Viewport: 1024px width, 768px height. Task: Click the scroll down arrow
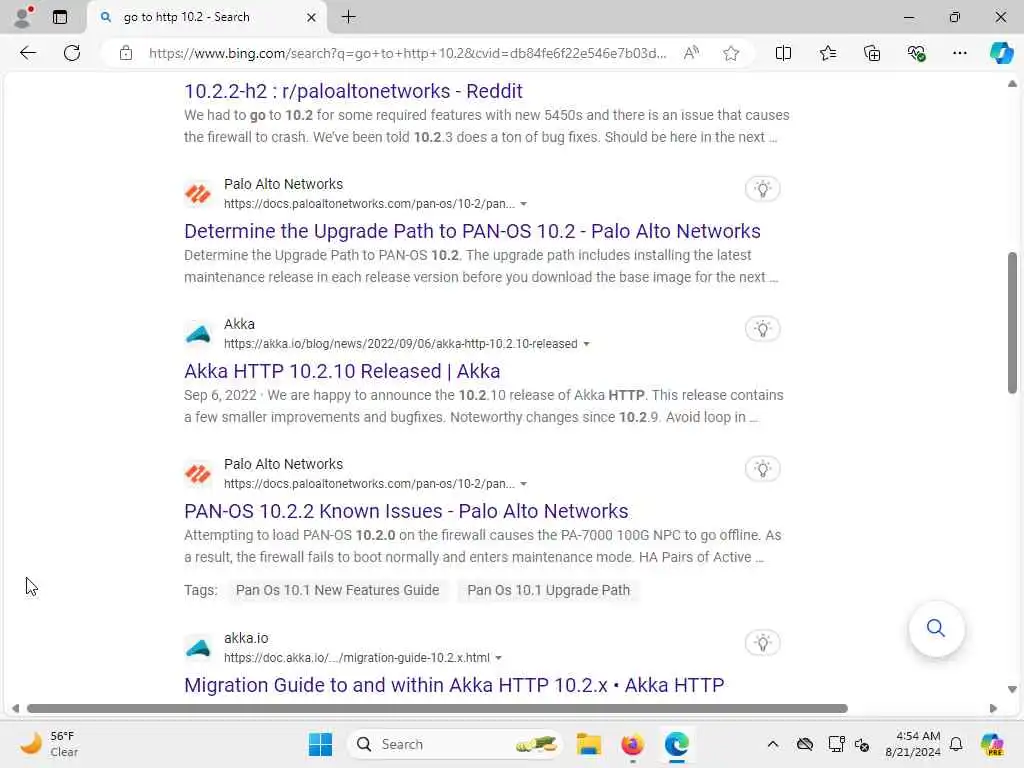coord(1012,690)
